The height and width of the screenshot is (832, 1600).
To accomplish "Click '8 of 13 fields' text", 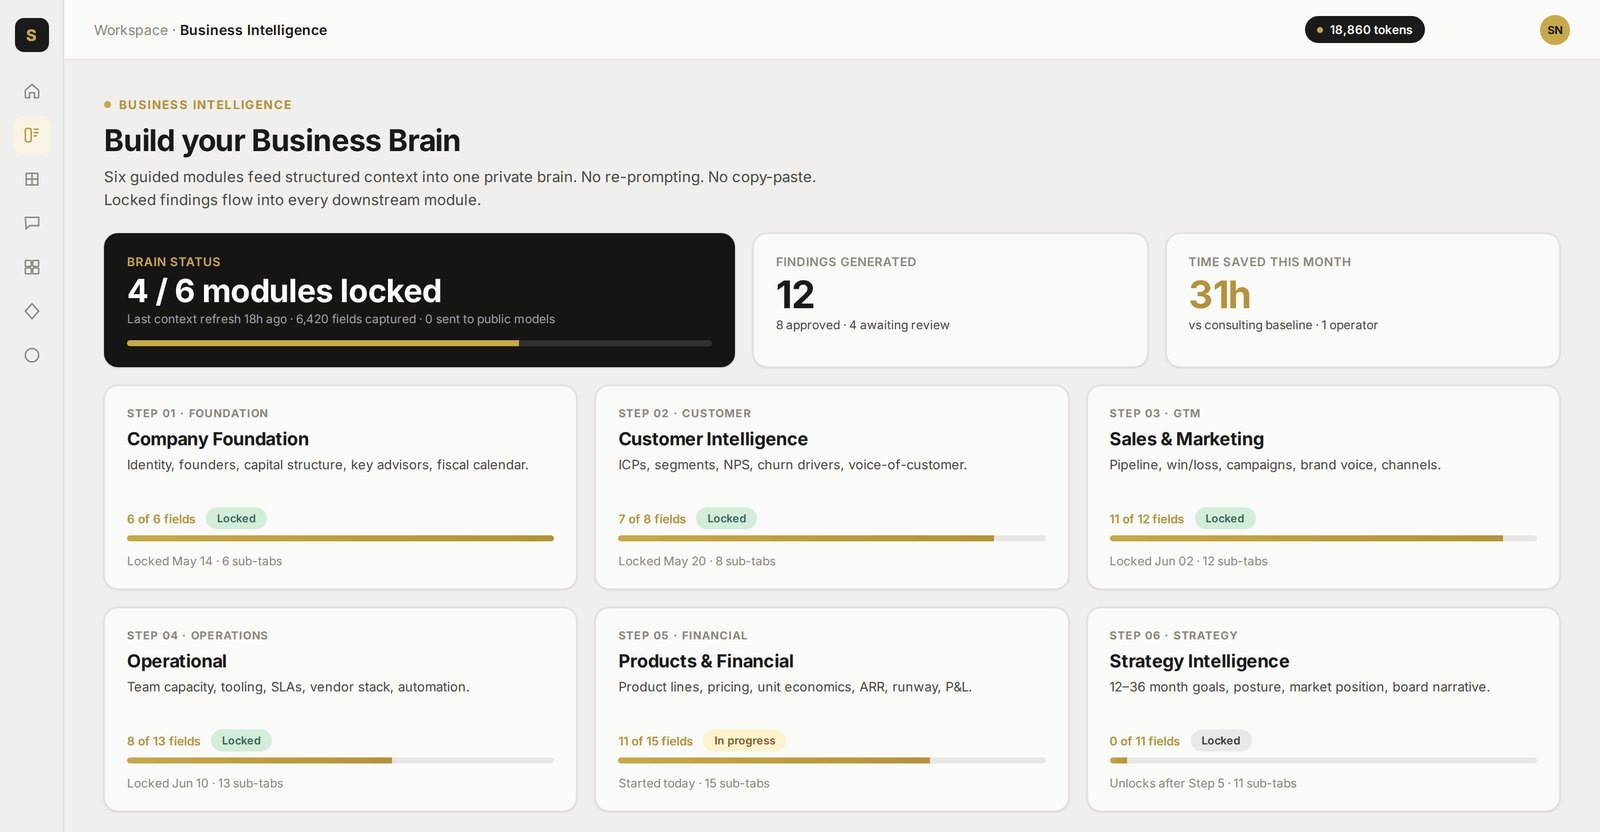I will pos(164,741).
